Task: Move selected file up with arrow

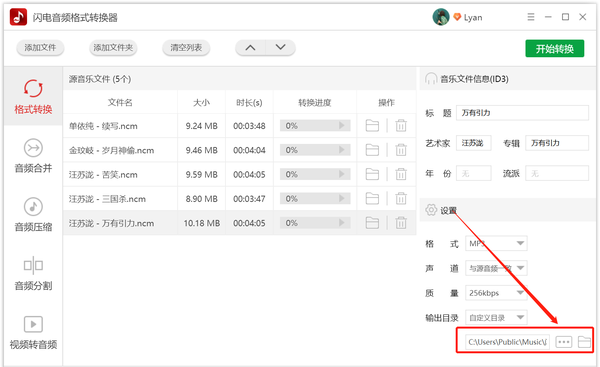Action: (250, 48)
